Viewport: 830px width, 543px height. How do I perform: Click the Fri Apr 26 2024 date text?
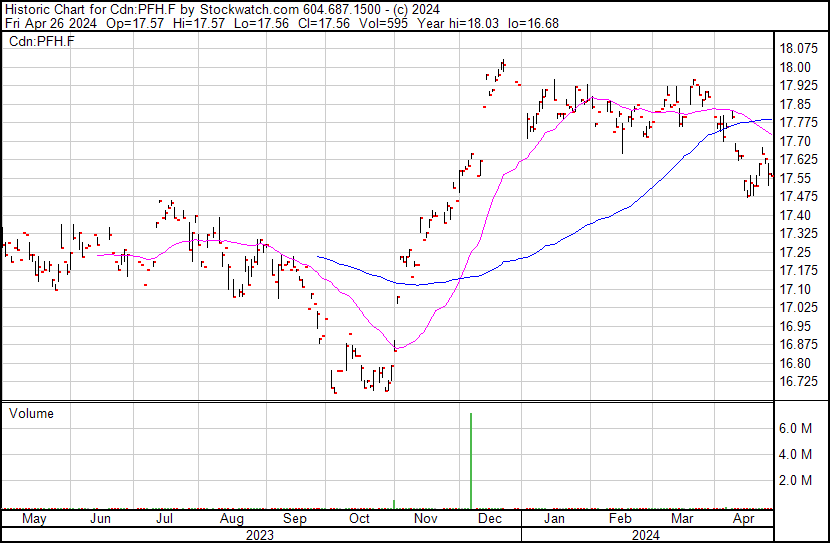click(x=51, y=23)
